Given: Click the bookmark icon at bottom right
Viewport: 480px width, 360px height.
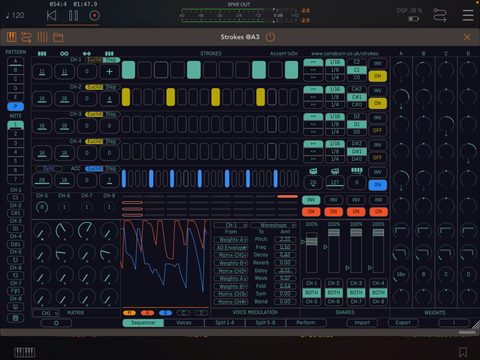Looking at the screenshot, I should click(463, 352).
